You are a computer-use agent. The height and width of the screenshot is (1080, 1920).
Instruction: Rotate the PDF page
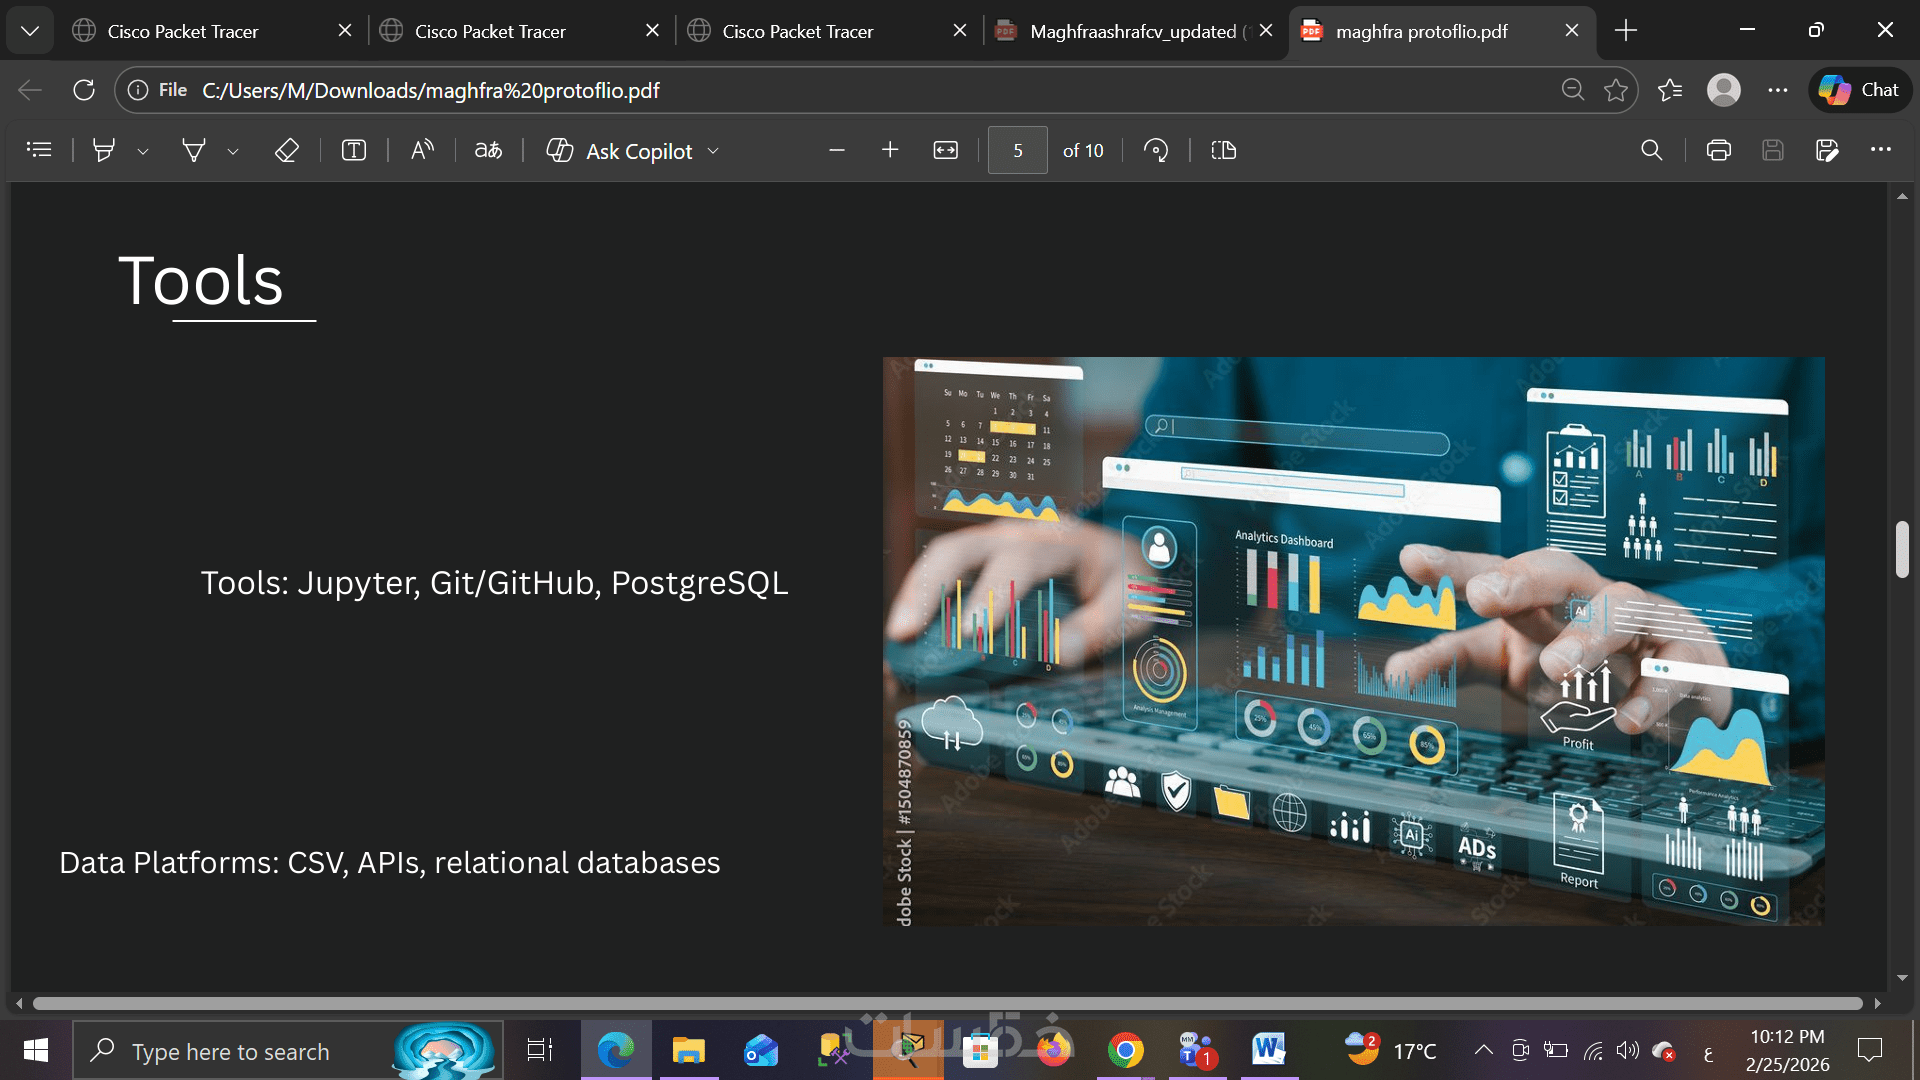coord(1156,150)
